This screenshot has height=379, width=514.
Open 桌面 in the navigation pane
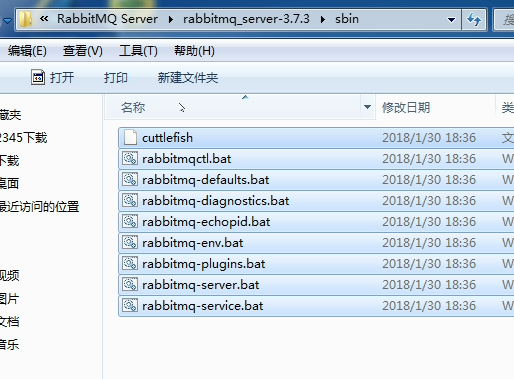coord(9,183)
